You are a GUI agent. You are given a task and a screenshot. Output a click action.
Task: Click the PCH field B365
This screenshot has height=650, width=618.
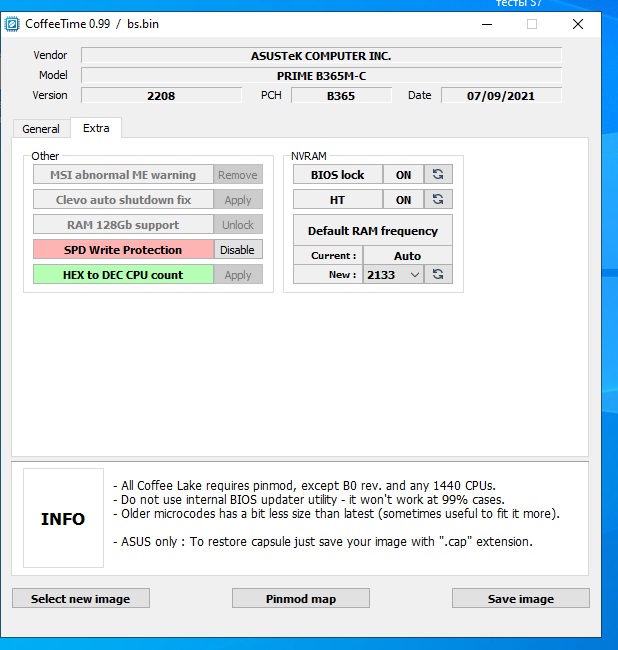point(341,95)
